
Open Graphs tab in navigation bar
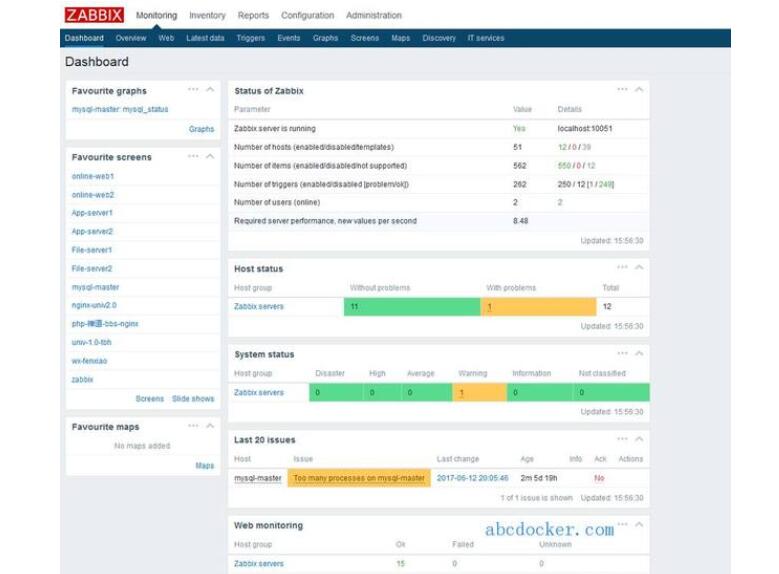325,38
